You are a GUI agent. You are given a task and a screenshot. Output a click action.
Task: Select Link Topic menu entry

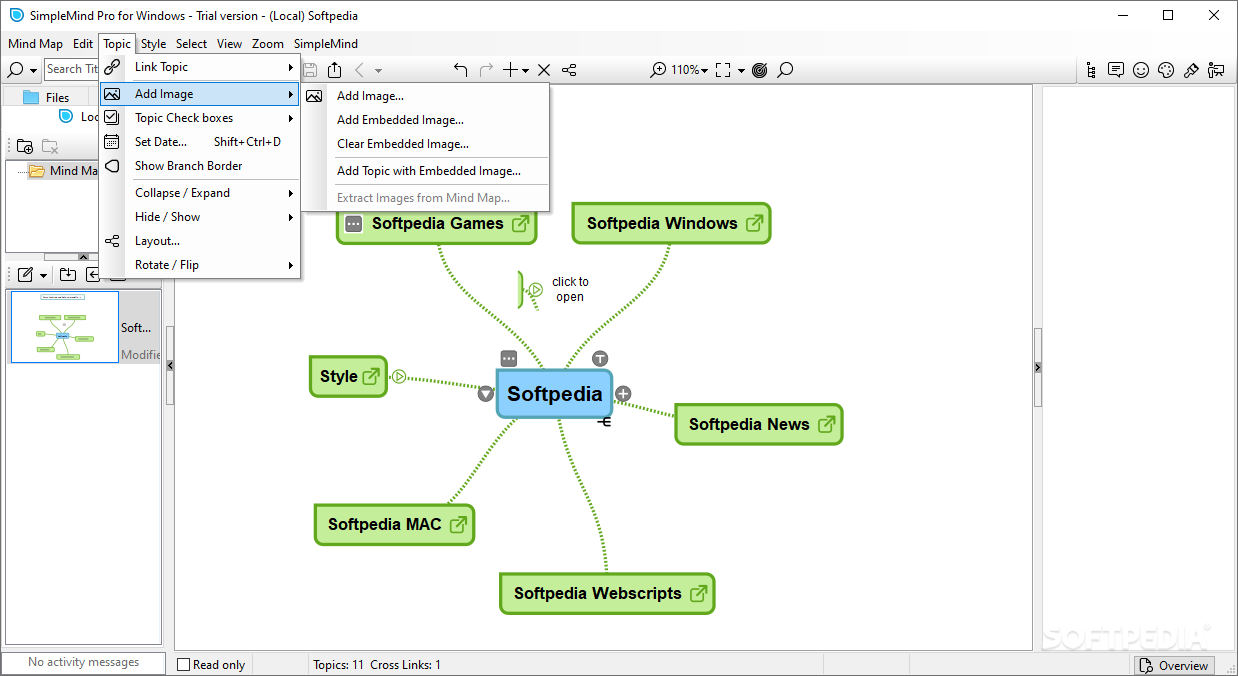tap(200, 67)
